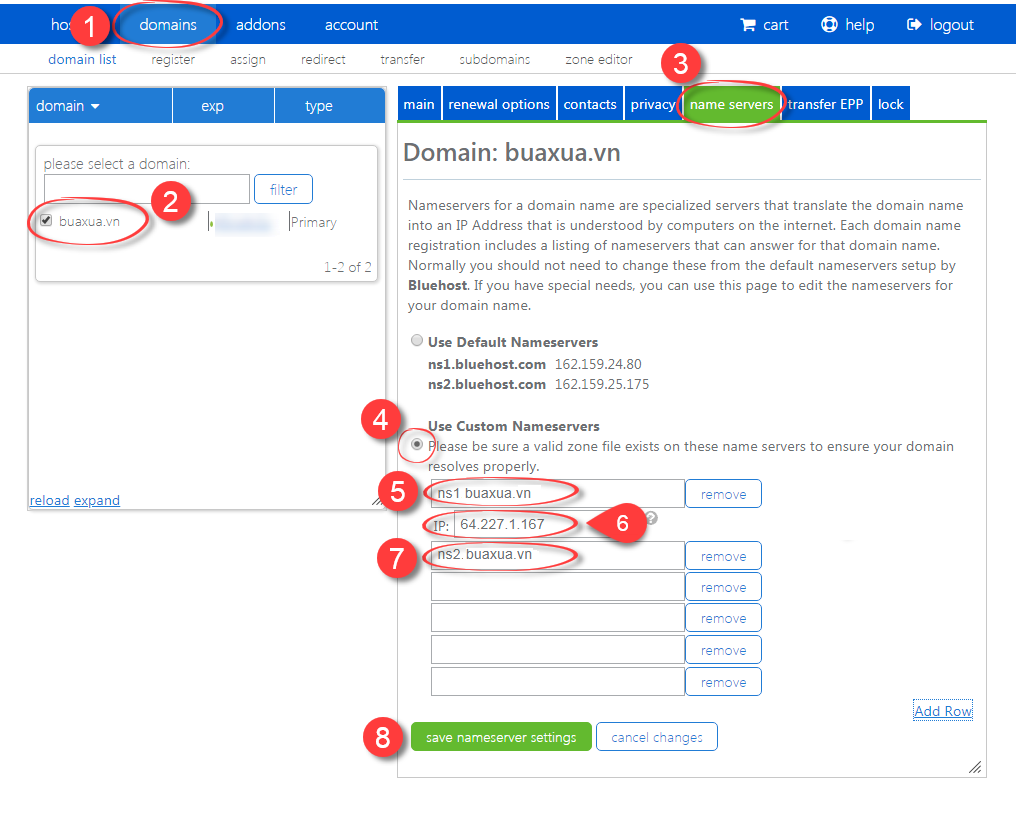Click the type column header
This screenshot has width=1016, height=825.
(330, 106)
